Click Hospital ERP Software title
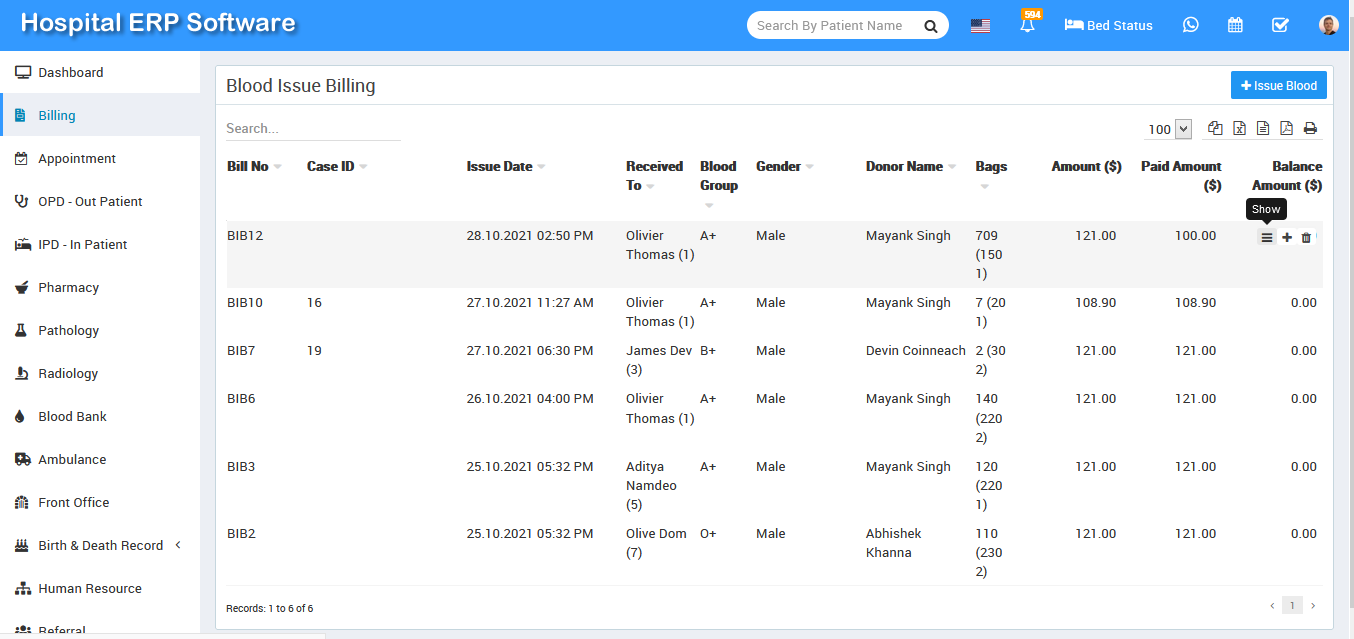The image size is (1354, 639). click(x=158, y=23)
